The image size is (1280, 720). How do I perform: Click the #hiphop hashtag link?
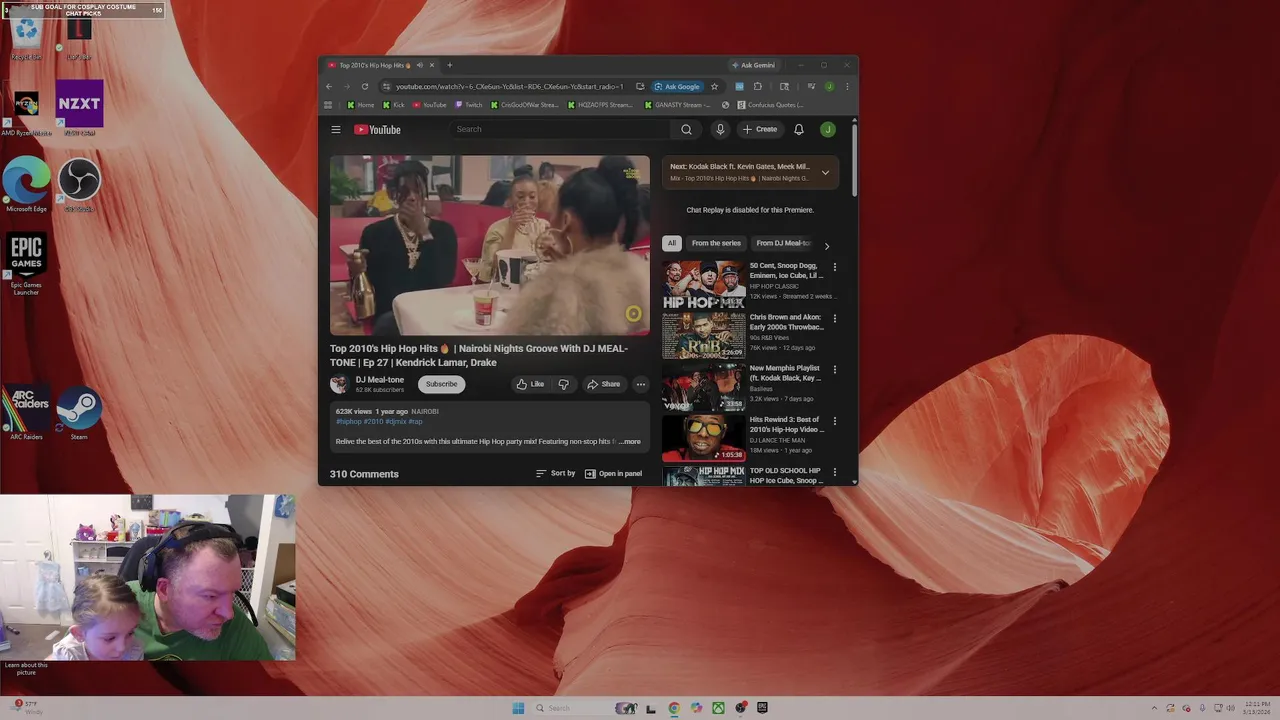(348, 421)
